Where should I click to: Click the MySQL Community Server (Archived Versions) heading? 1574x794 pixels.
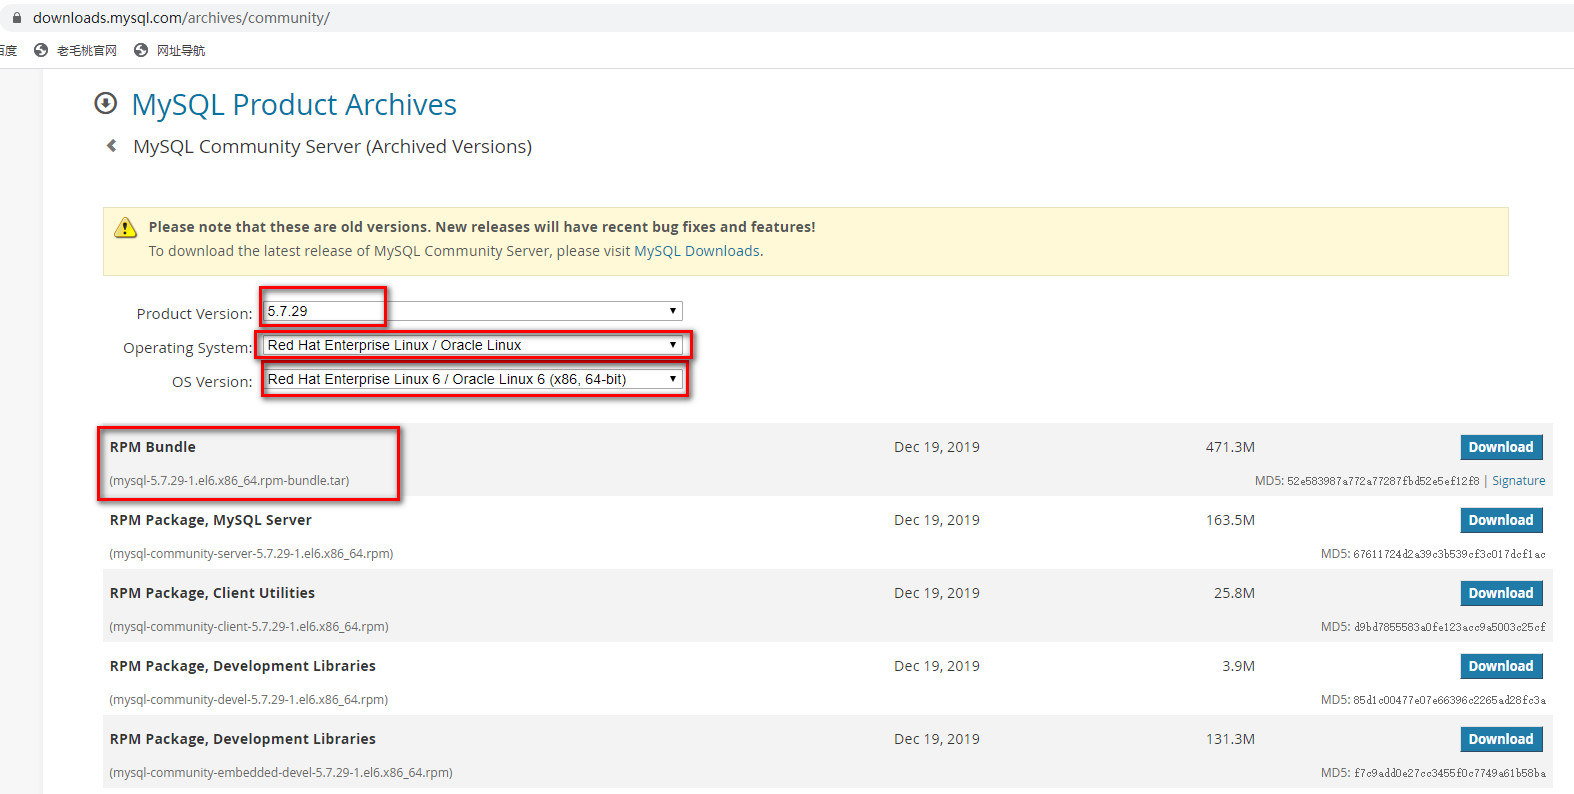coord(332,147)
